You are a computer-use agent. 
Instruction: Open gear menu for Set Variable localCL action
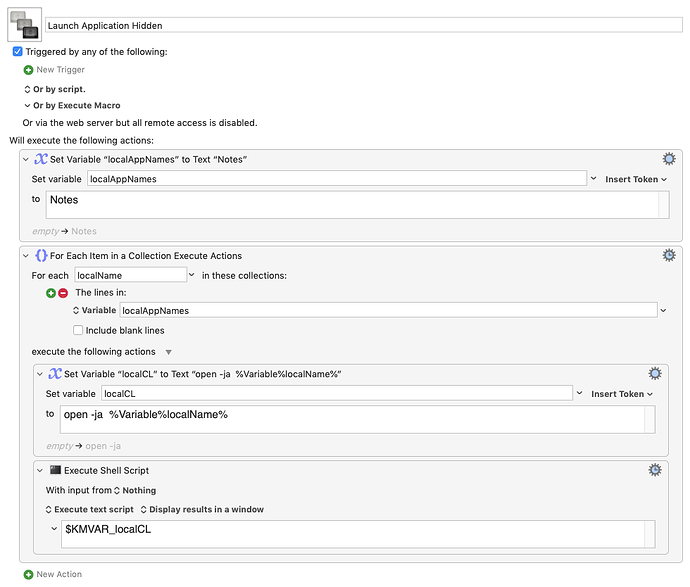click(655, 373)
